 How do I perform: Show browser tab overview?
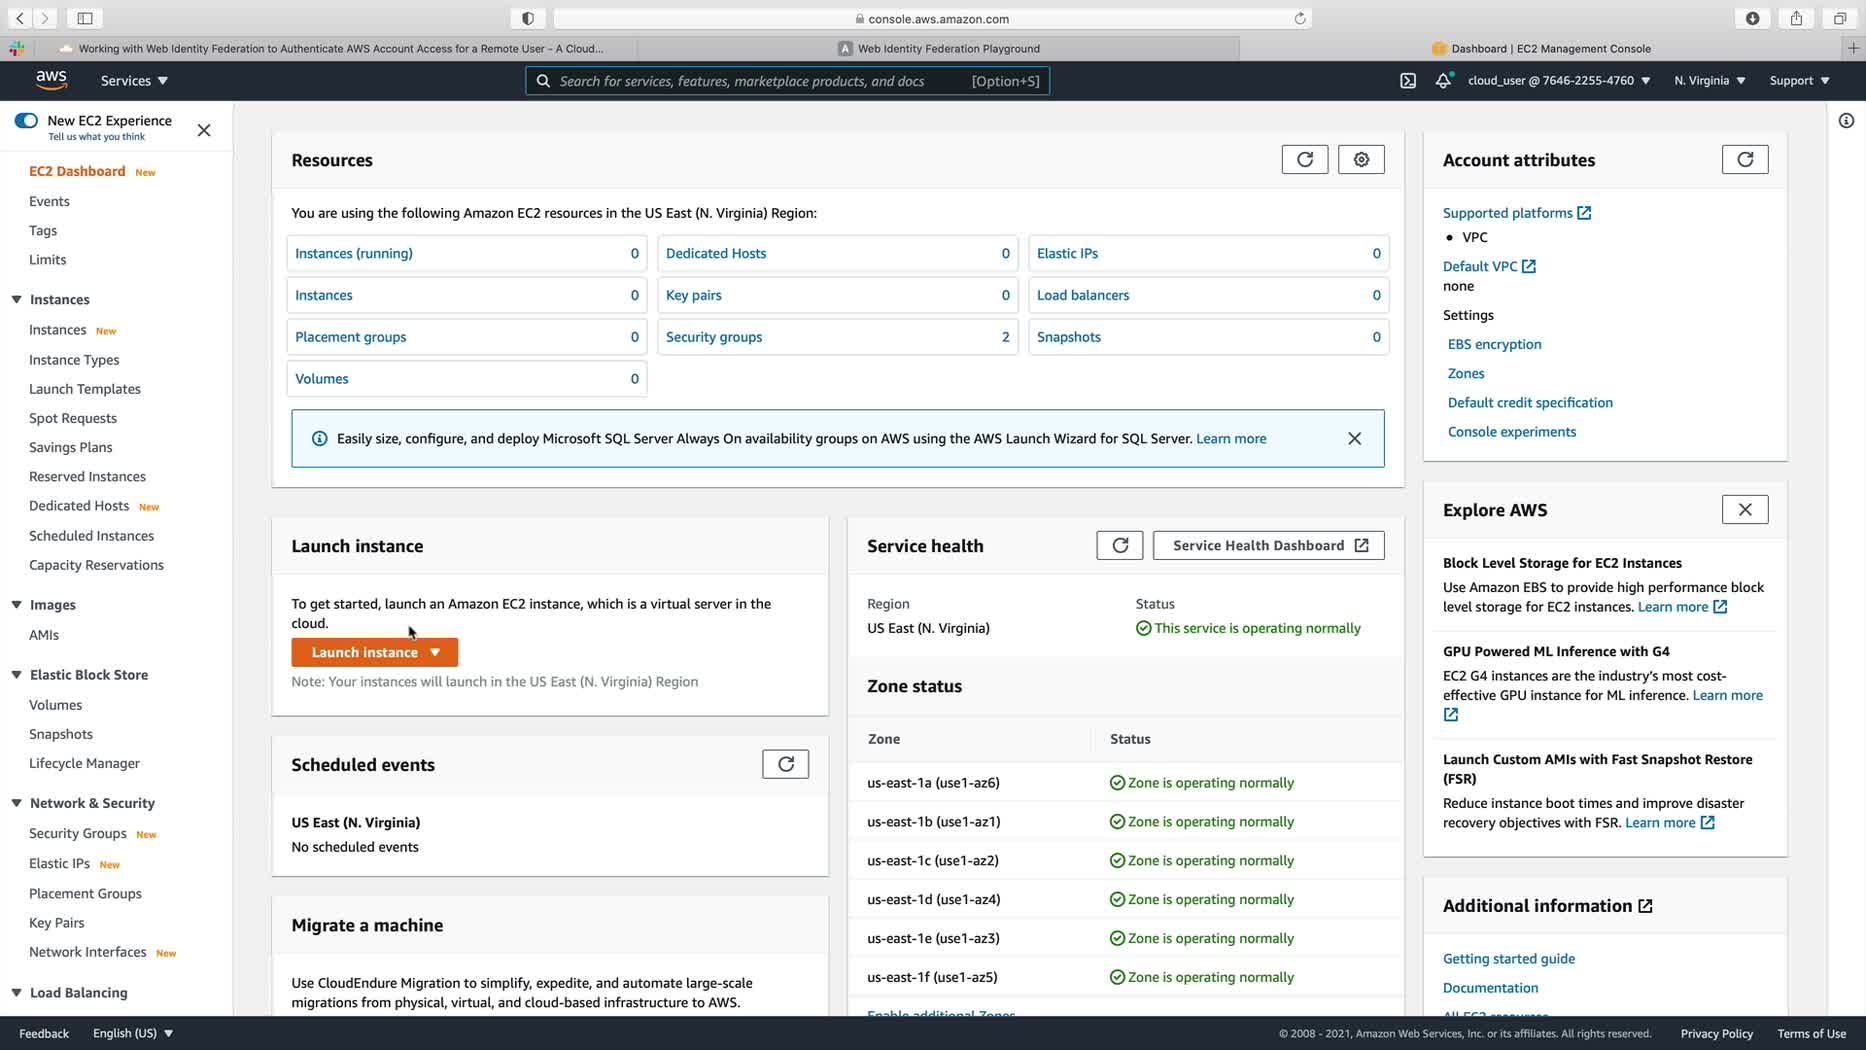click(x=1840, y=18)
